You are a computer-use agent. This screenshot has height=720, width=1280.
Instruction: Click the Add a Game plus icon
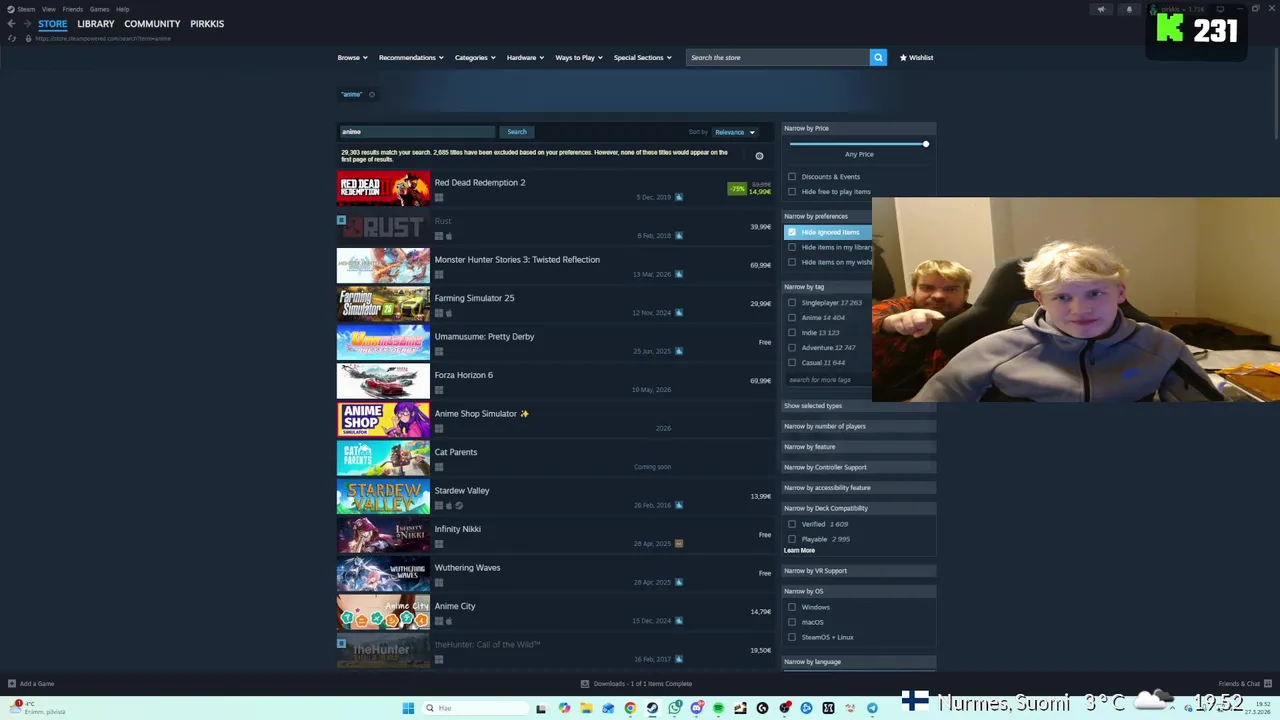coord(12,683)
